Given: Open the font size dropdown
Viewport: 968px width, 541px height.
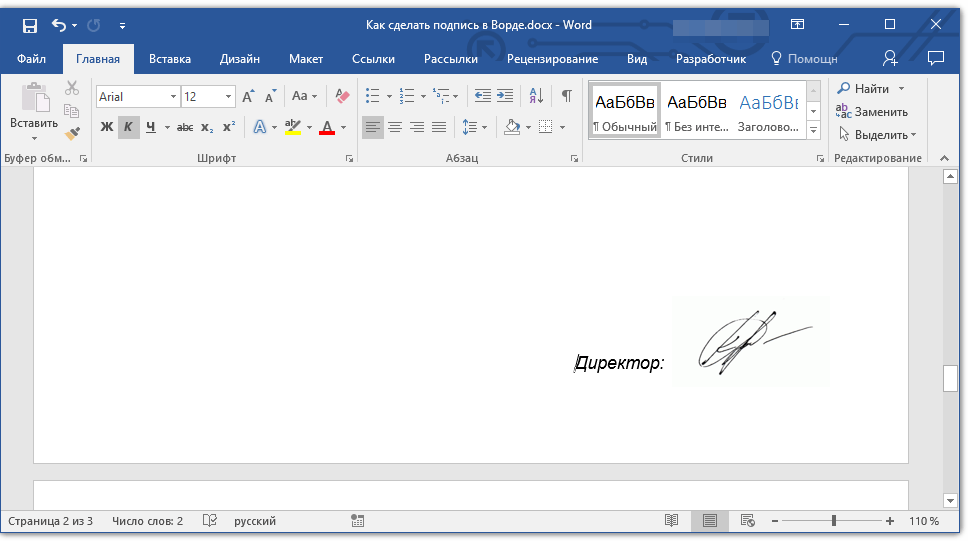Looking at the screenshot, I should (x=229, y=97).
